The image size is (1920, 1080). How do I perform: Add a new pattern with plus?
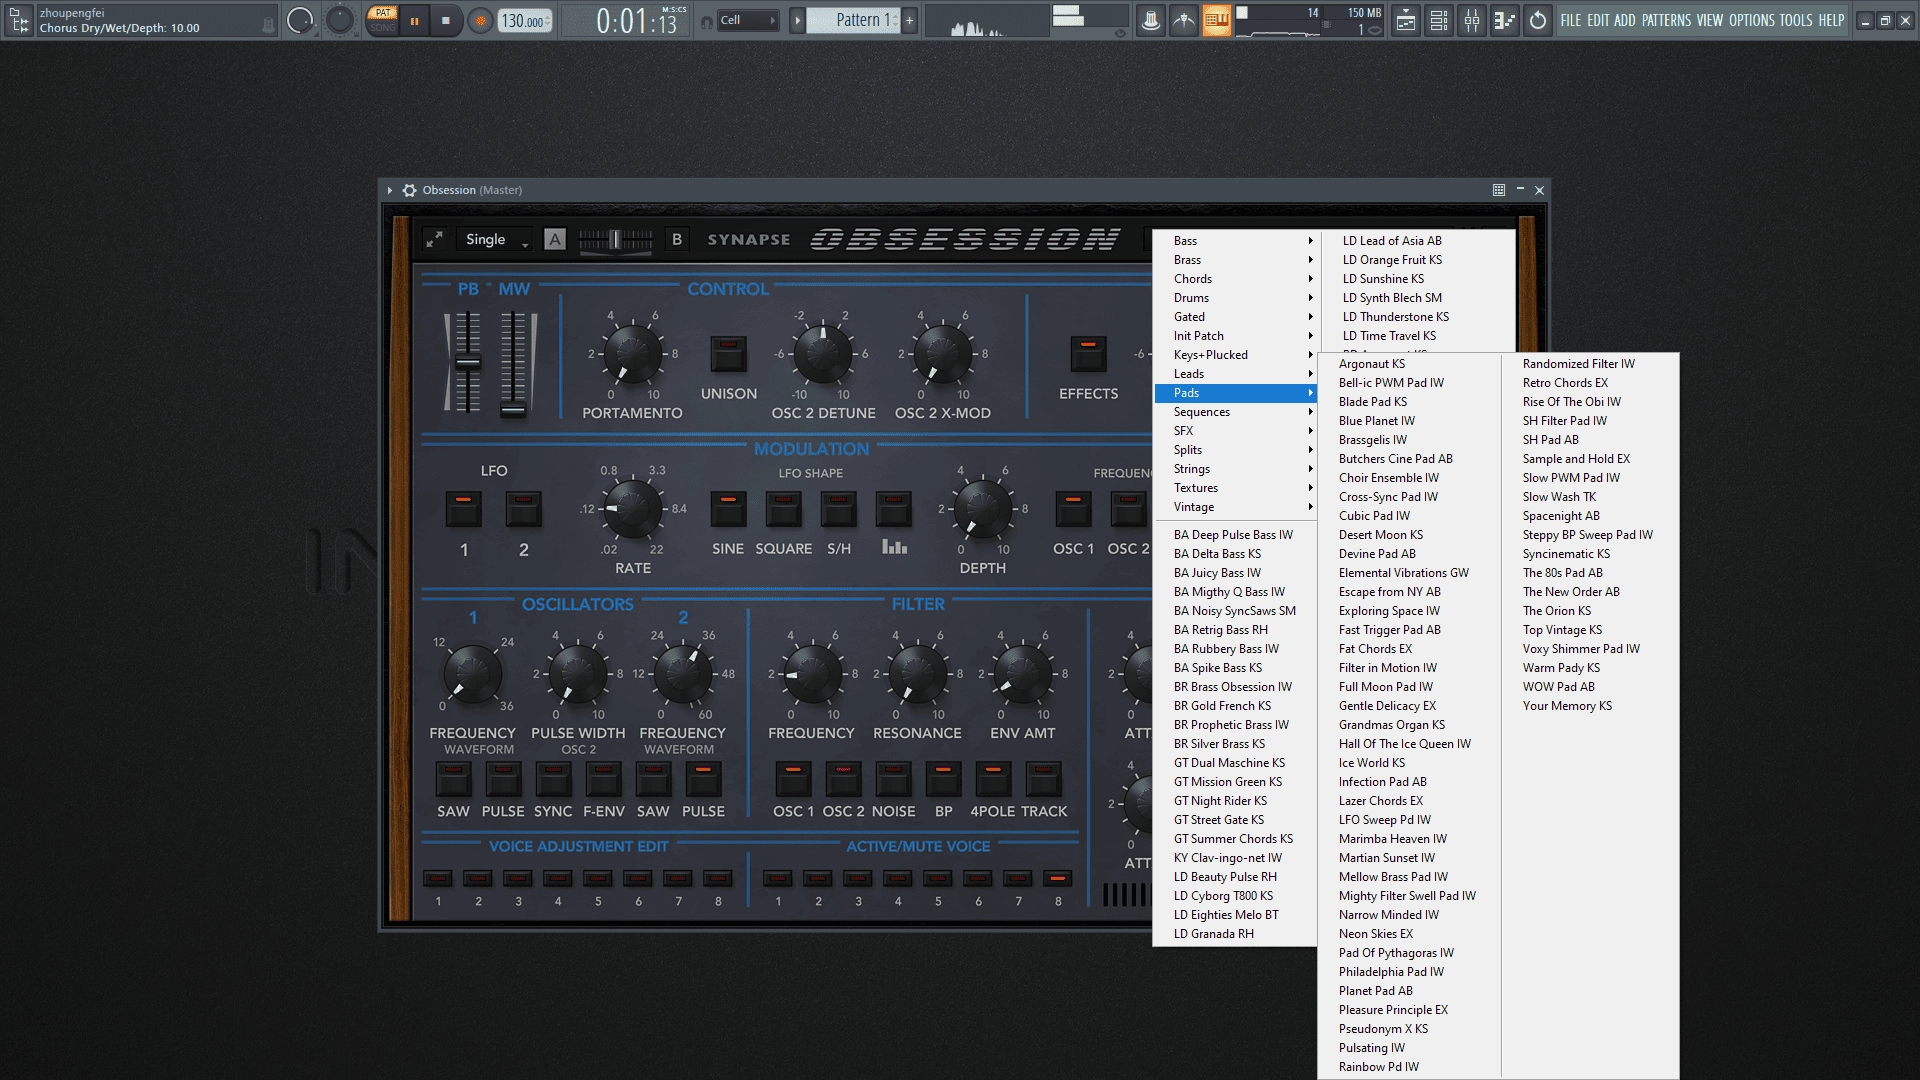click(x=909, y=20)
